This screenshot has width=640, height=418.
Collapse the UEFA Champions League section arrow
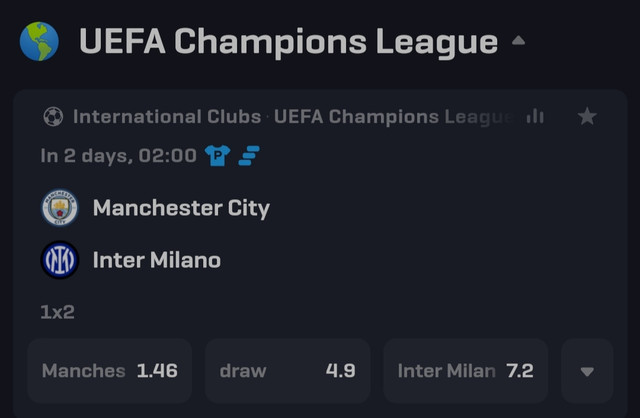tap(518, 40)
